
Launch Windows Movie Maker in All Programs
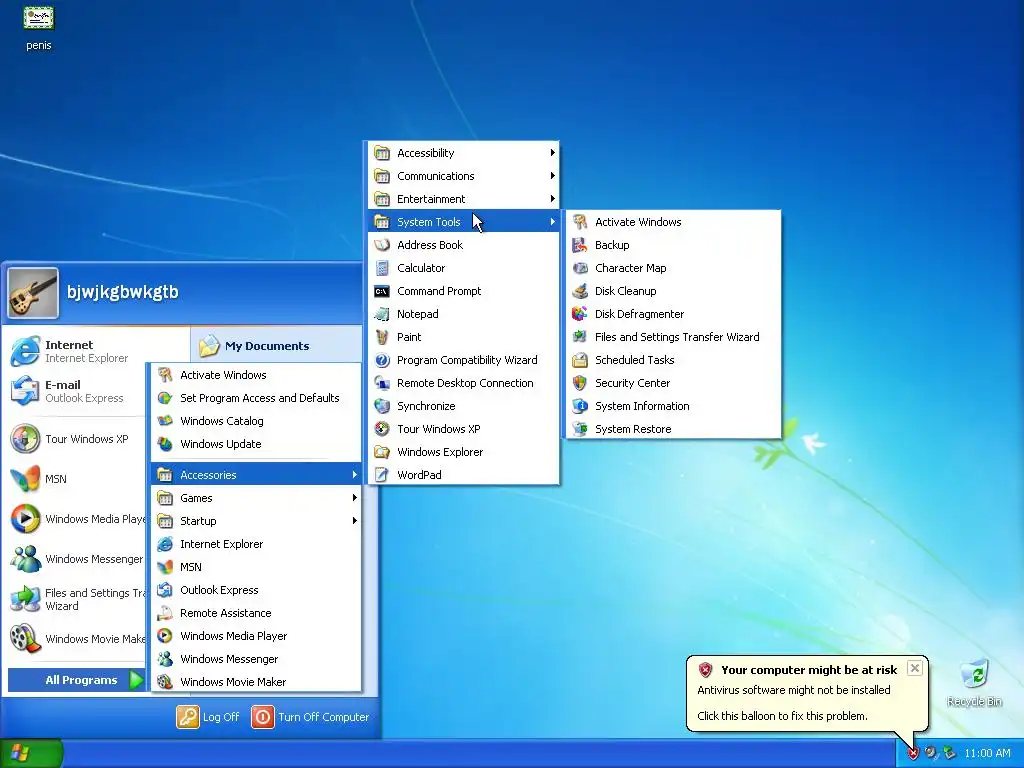coord(256,682)
